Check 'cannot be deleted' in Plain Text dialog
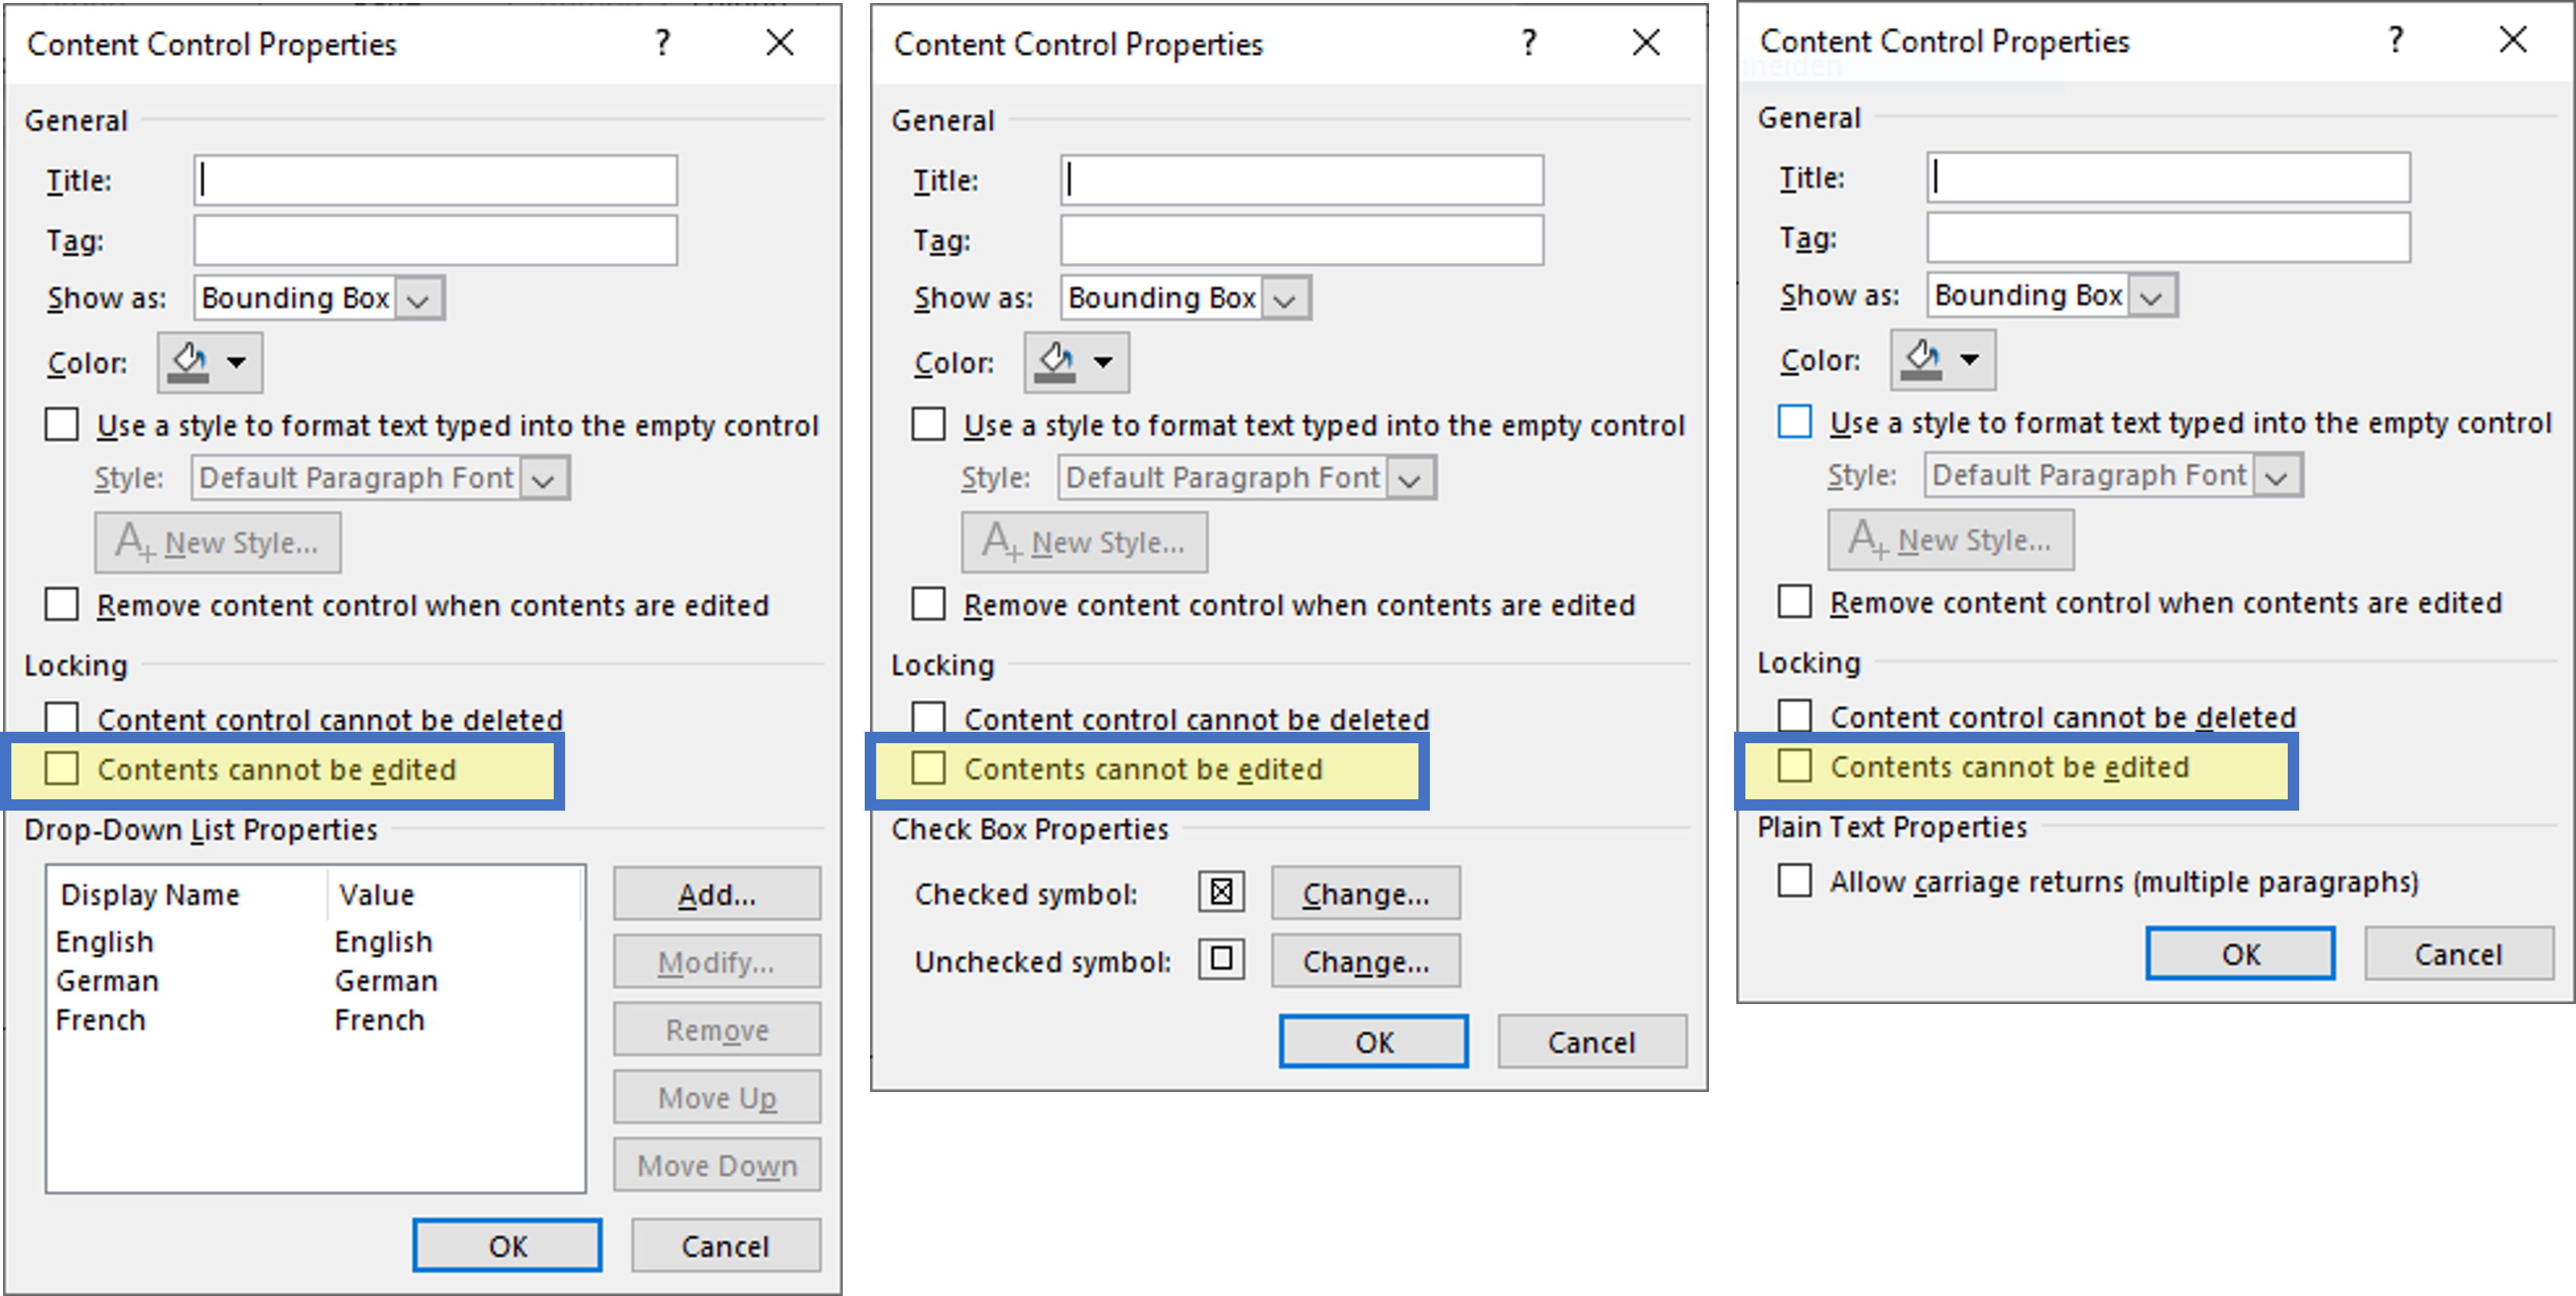The height and width of the screenshot is (1296, 2576). pyautogui.click(x=1795, y=715)
